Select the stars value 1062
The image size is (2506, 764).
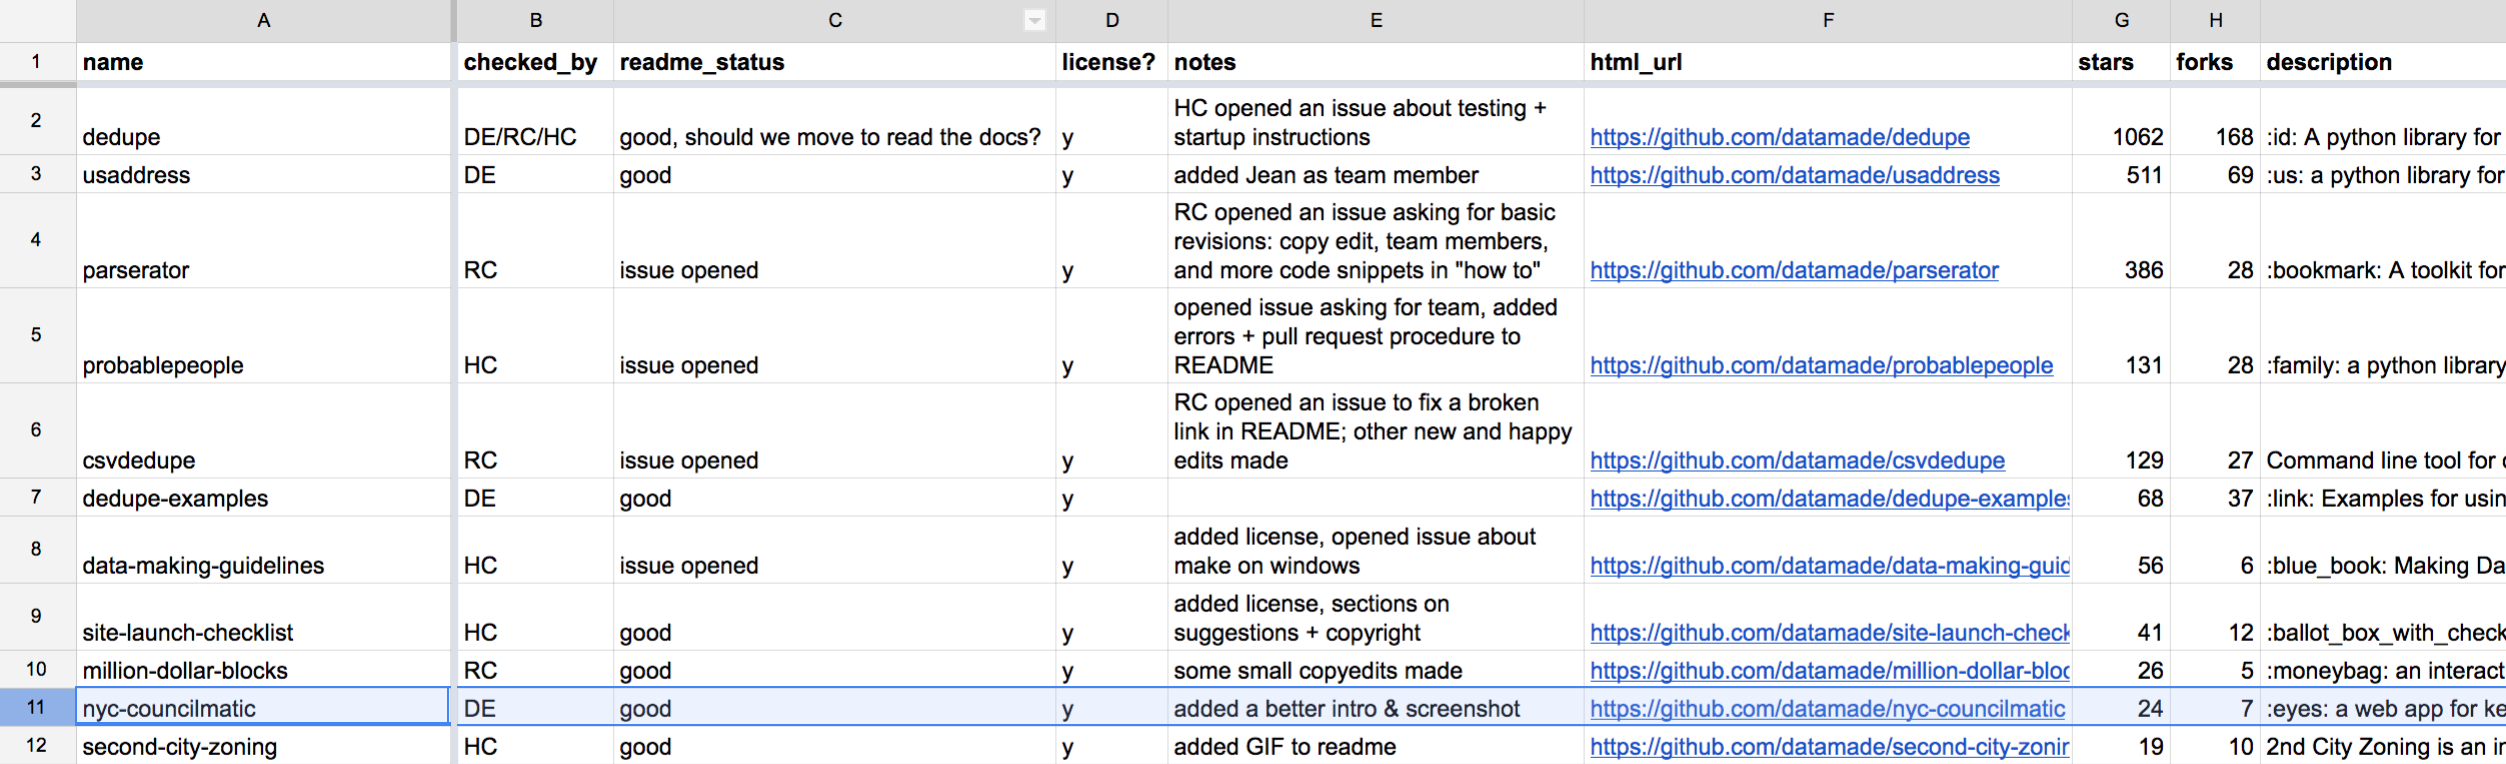[x=2121, y=121]
